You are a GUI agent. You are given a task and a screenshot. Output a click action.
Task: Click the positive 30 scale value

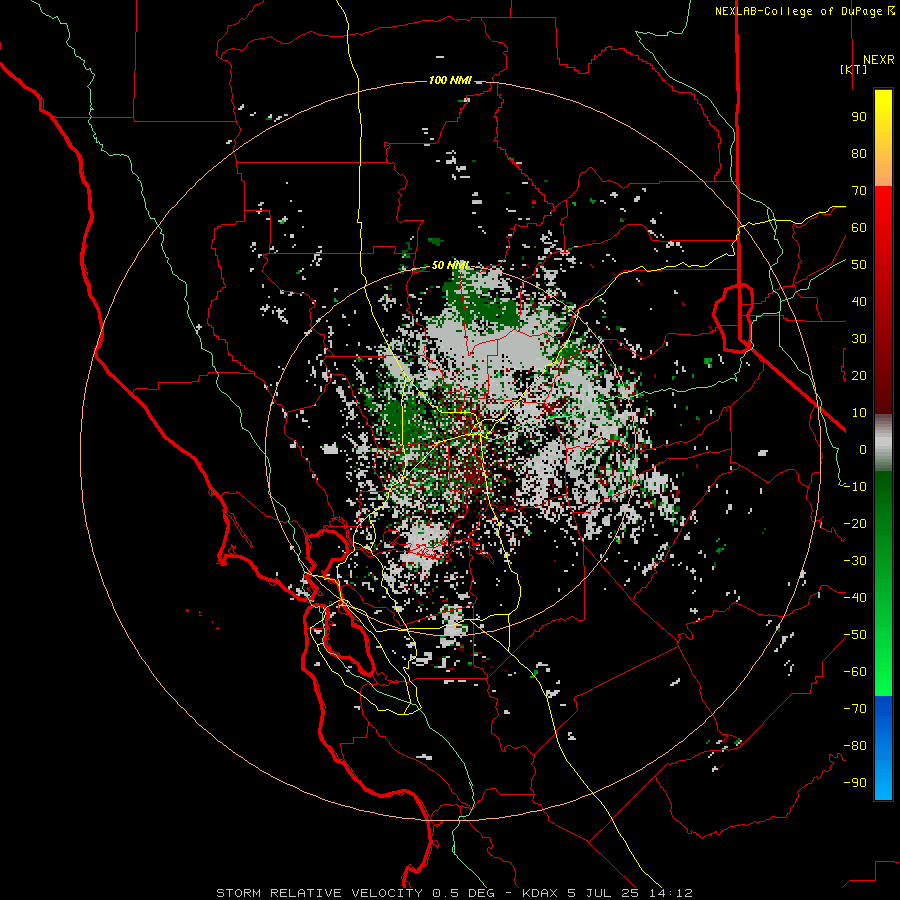(x=859, y=339)
